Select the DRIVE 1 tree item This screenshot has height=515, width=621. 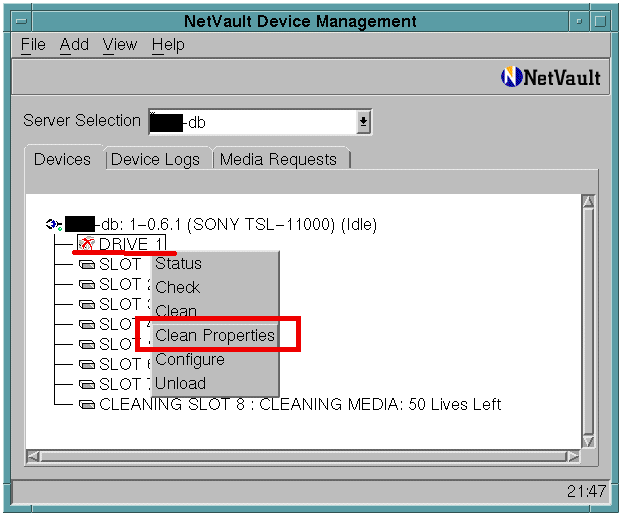point(122,244)
